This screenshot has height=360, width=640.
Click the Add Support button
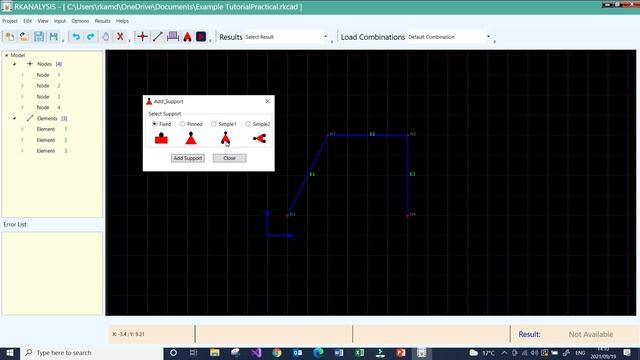[188, 158]
